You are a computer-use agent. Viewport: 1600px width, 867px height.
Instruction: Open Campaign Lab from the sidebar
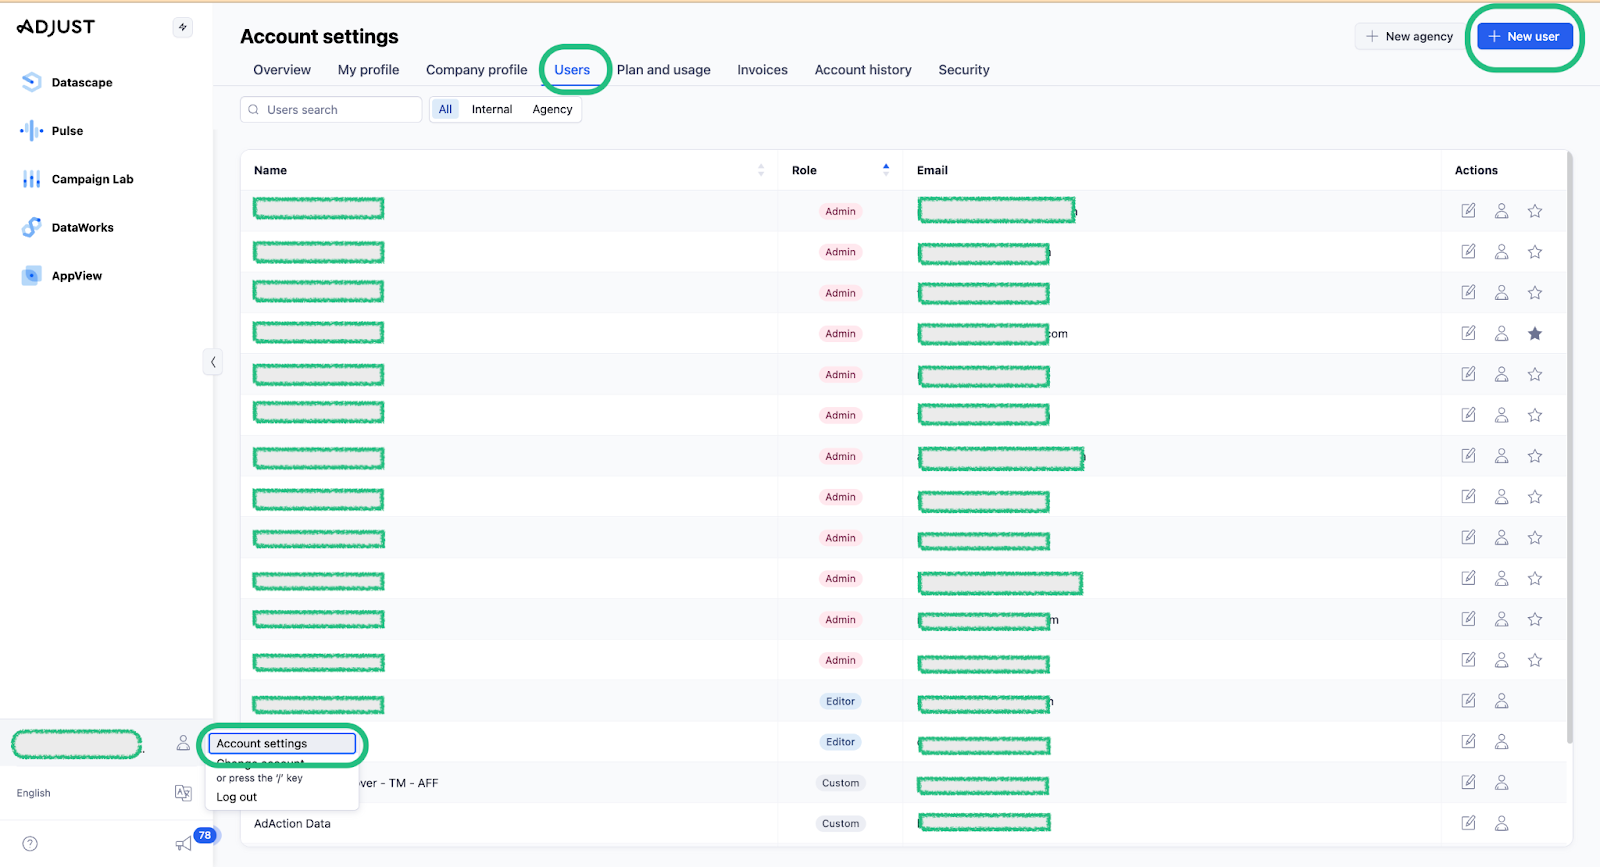(x=78, y=179)
